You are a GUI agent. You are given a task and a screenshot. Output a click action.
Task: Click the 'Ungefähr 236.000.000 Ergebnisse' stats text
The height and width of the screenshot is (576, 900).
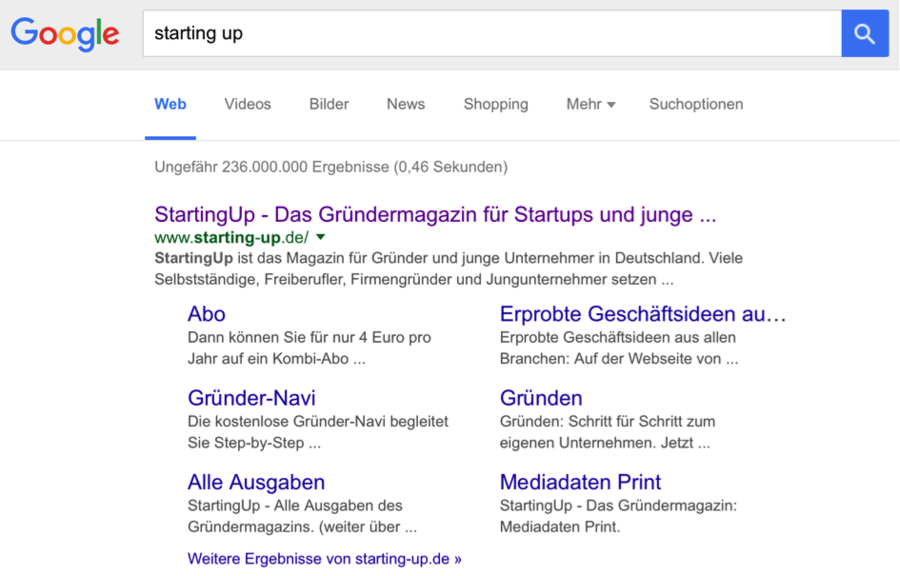click(x=331, y=167)
